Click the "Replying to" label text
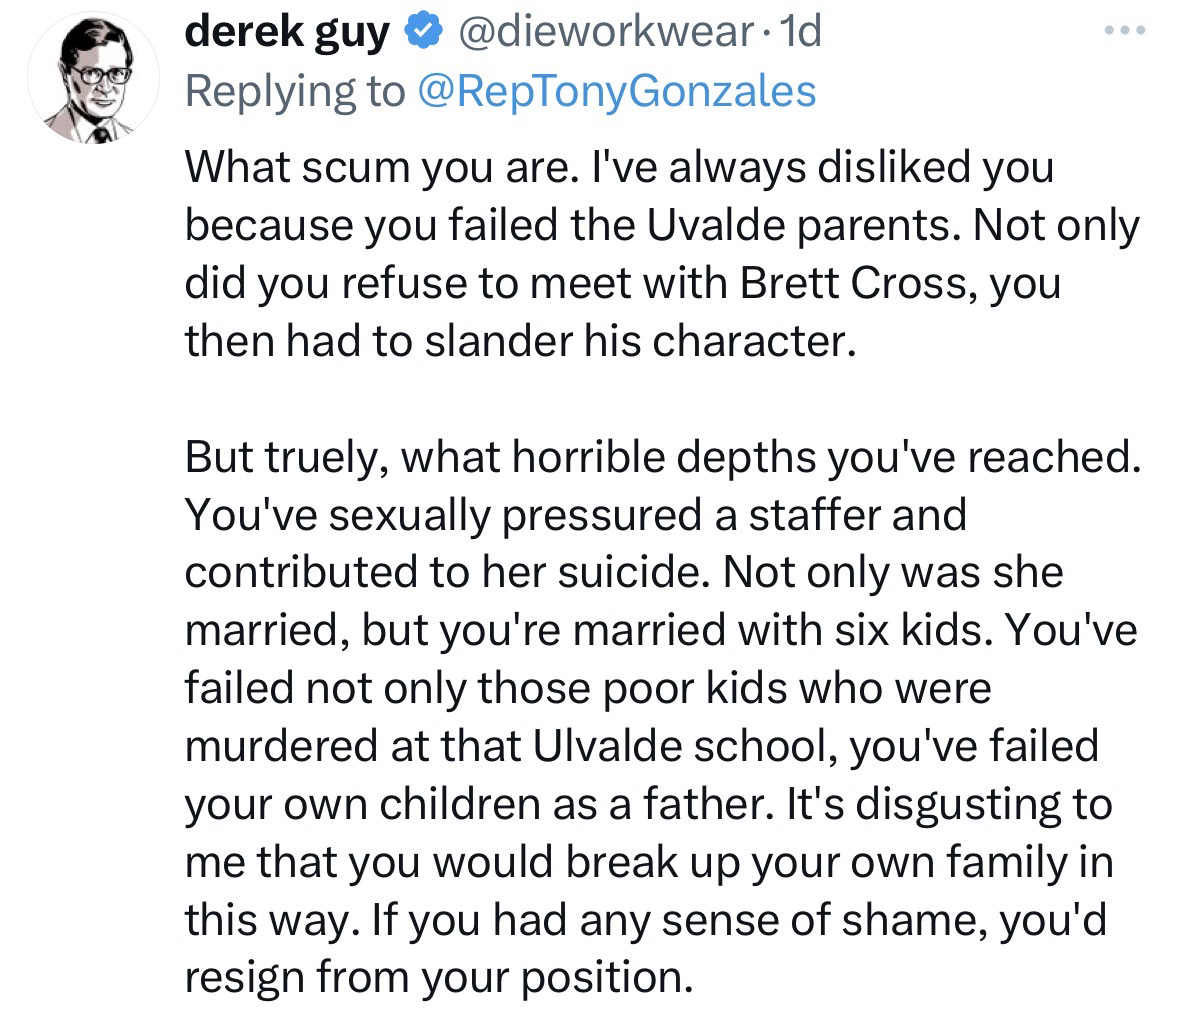Viewport: 1179px width, 1023px height. [295, 92]
